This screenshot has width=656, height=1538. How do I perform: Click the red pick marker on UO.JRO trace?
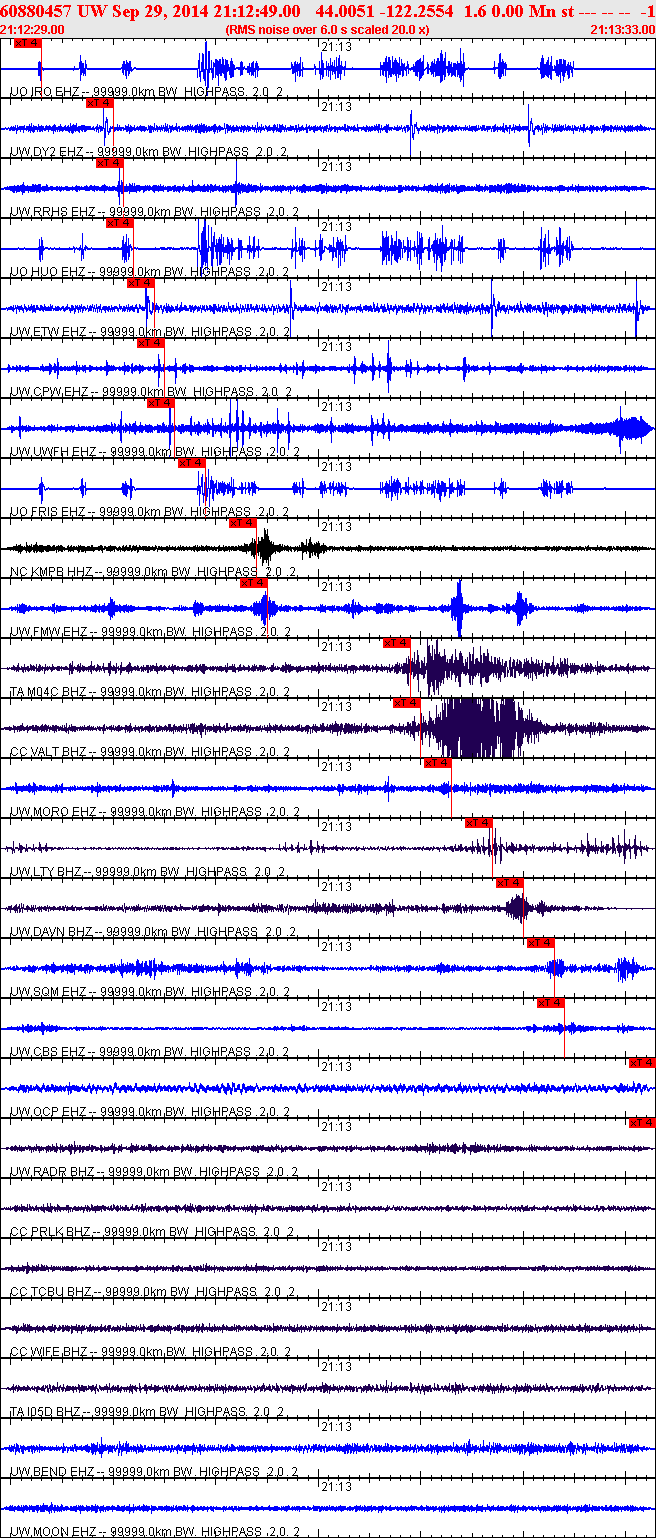(x=28, y=43)
